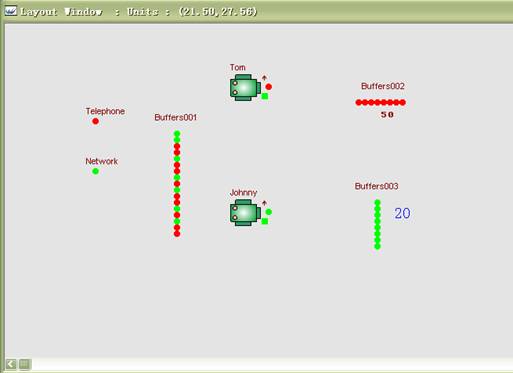Click the arrow above Tom's red dot
The image size is (513, 373).
(264, 78)
